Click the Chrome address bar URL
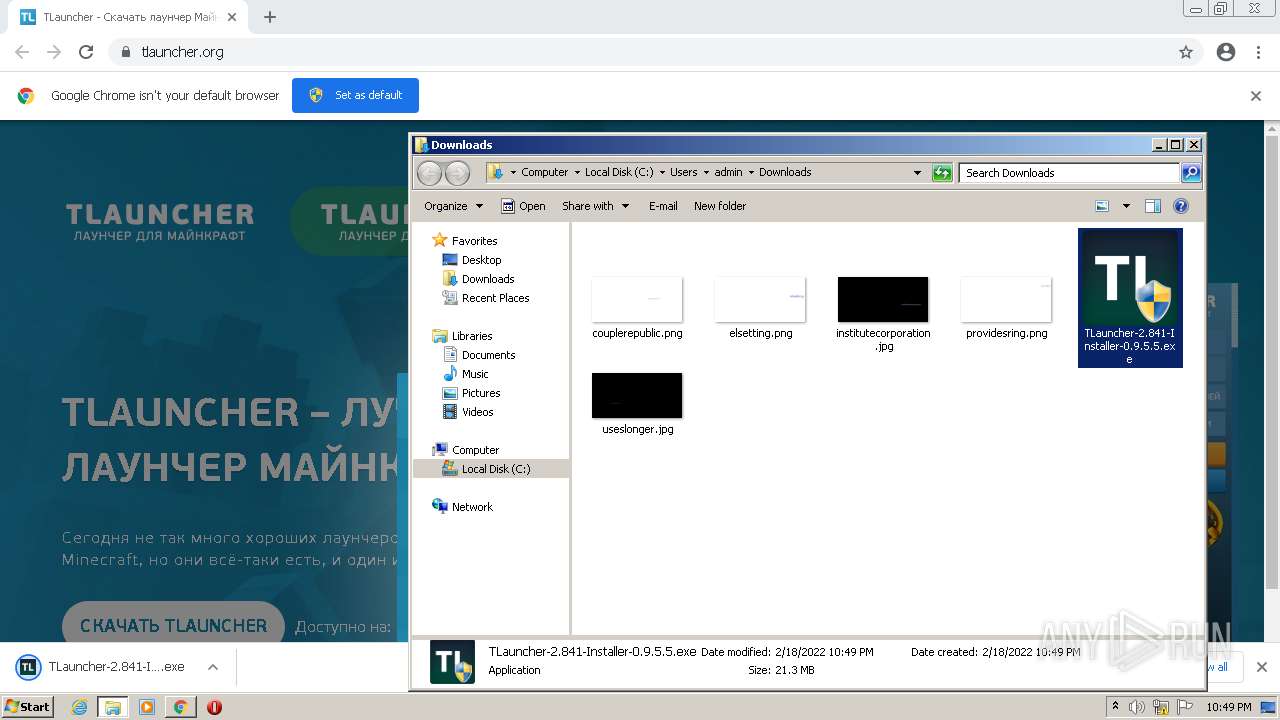Viewport: 1280px width, 720px height. [183, 52]
